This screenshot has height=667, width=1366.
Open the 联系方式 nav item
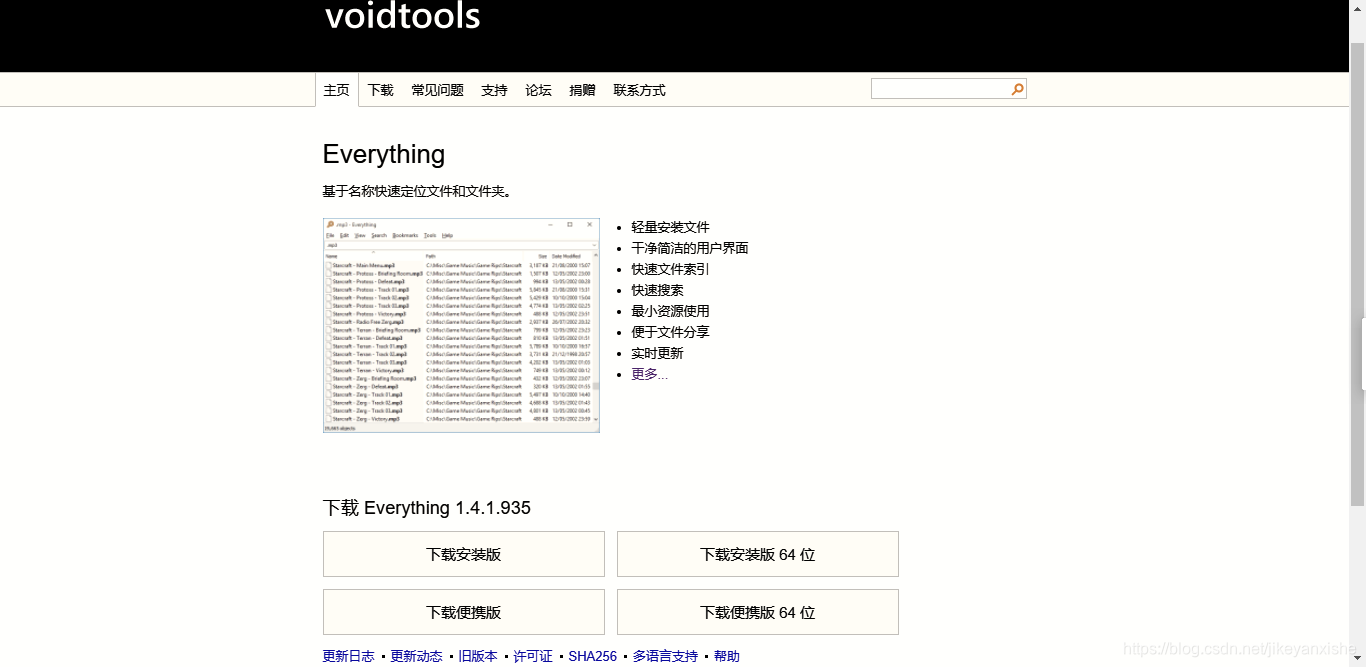coord(640,90)
